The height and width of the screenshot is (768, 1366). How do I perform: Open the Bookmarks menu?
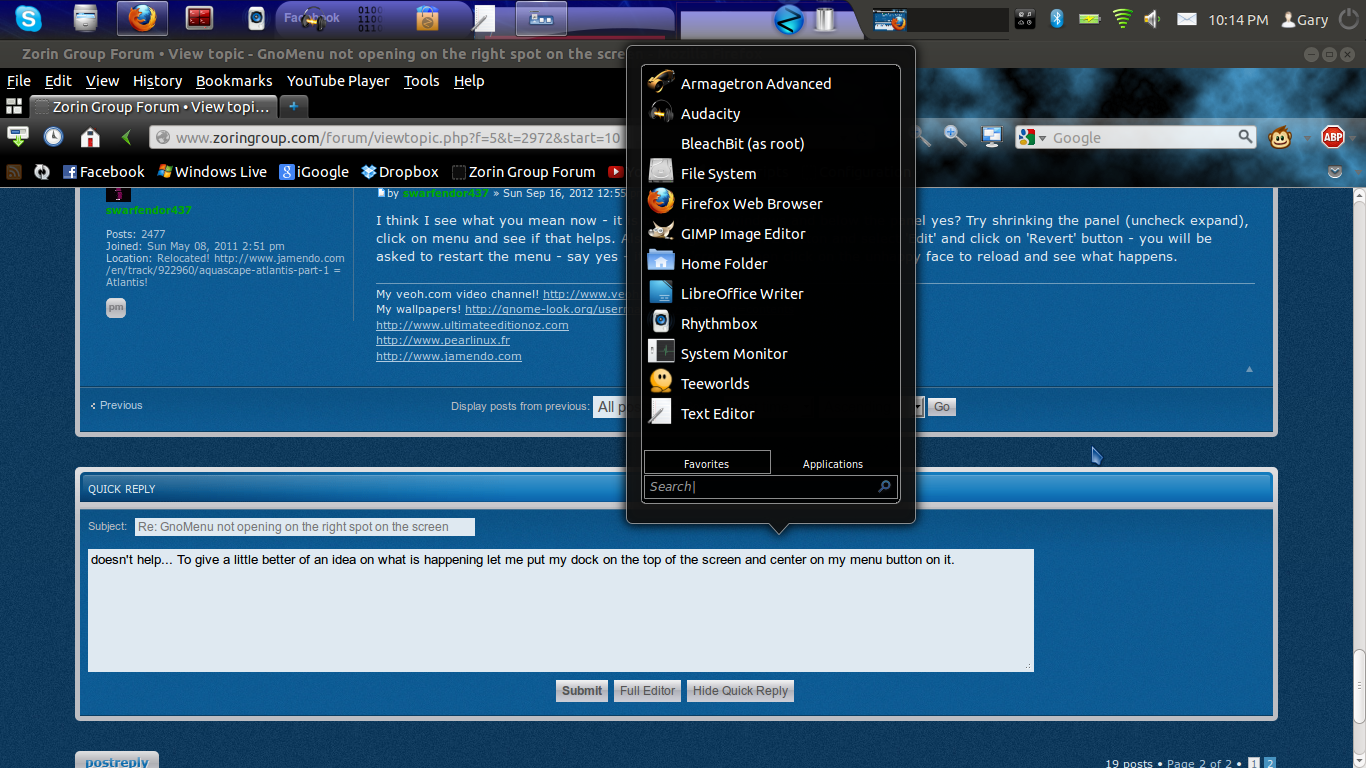coord(234,81)
